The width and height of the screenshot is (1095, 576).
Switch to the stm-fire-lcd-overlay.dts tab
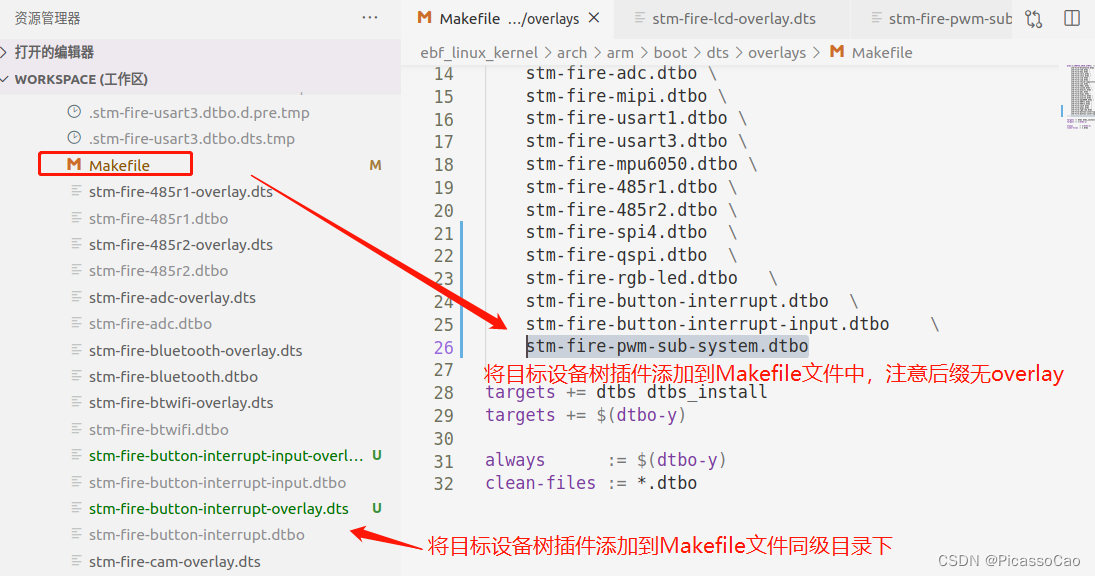[733, 19]
